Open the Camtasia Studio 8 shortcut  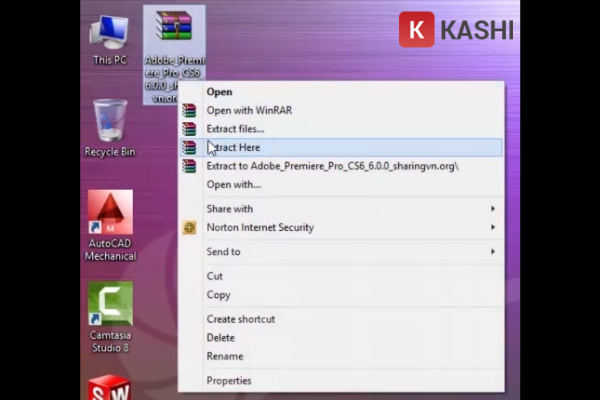click(110, 306)
